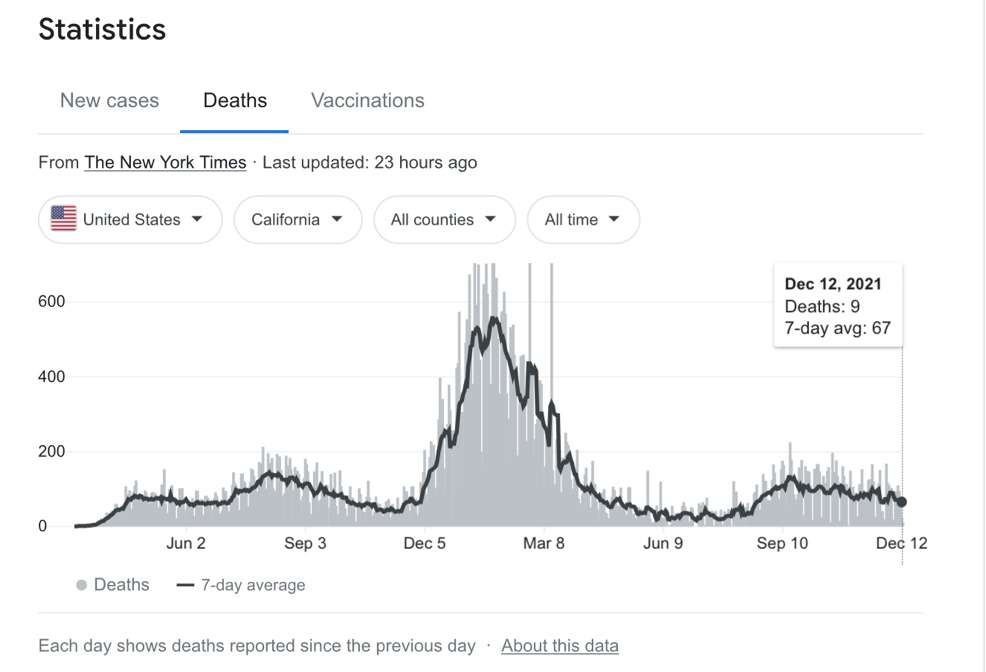Click the Dec 12 data point marker

click(901, 502)
